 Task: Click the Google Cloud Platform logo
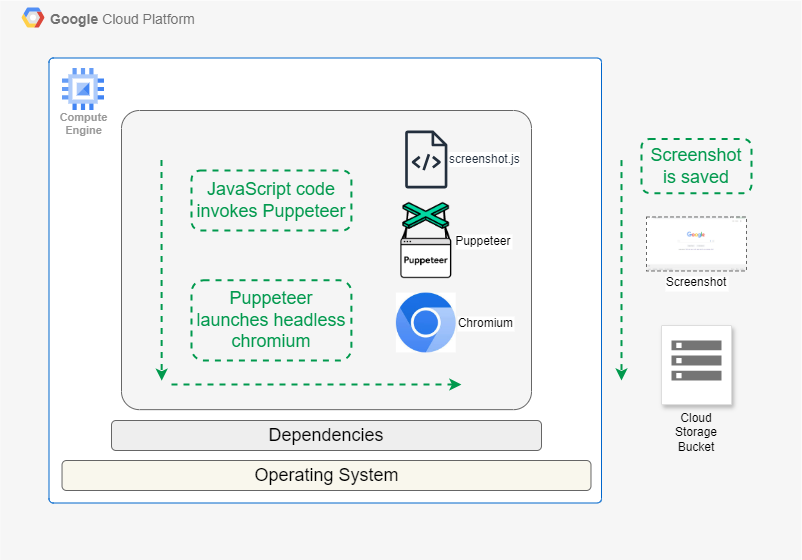(x=33, y=19)
